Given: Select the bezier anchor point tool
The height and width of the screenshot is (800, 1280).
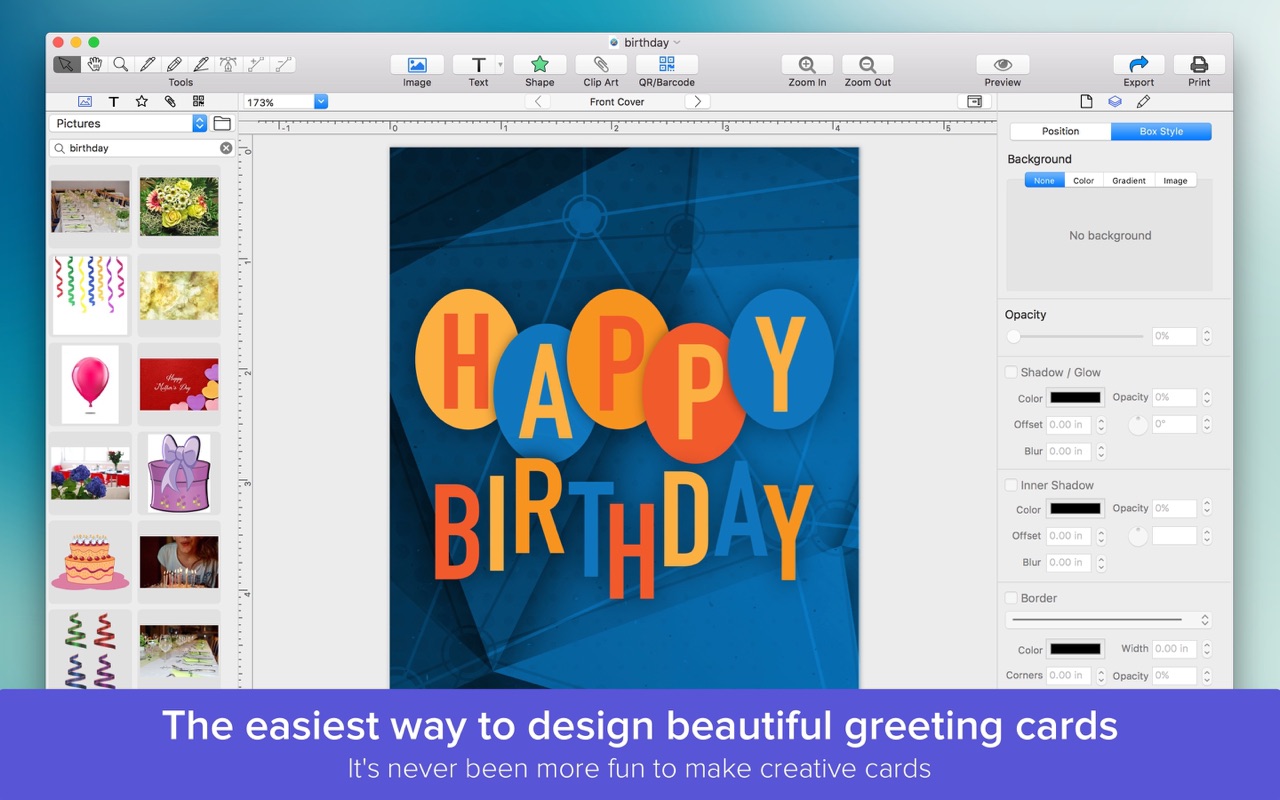Looking at the screenshot, I should 229,64.
